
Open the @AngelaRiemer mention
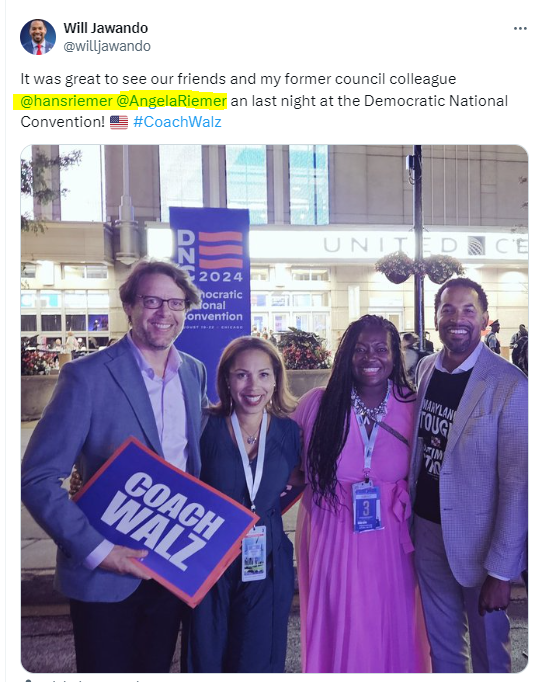171,101
